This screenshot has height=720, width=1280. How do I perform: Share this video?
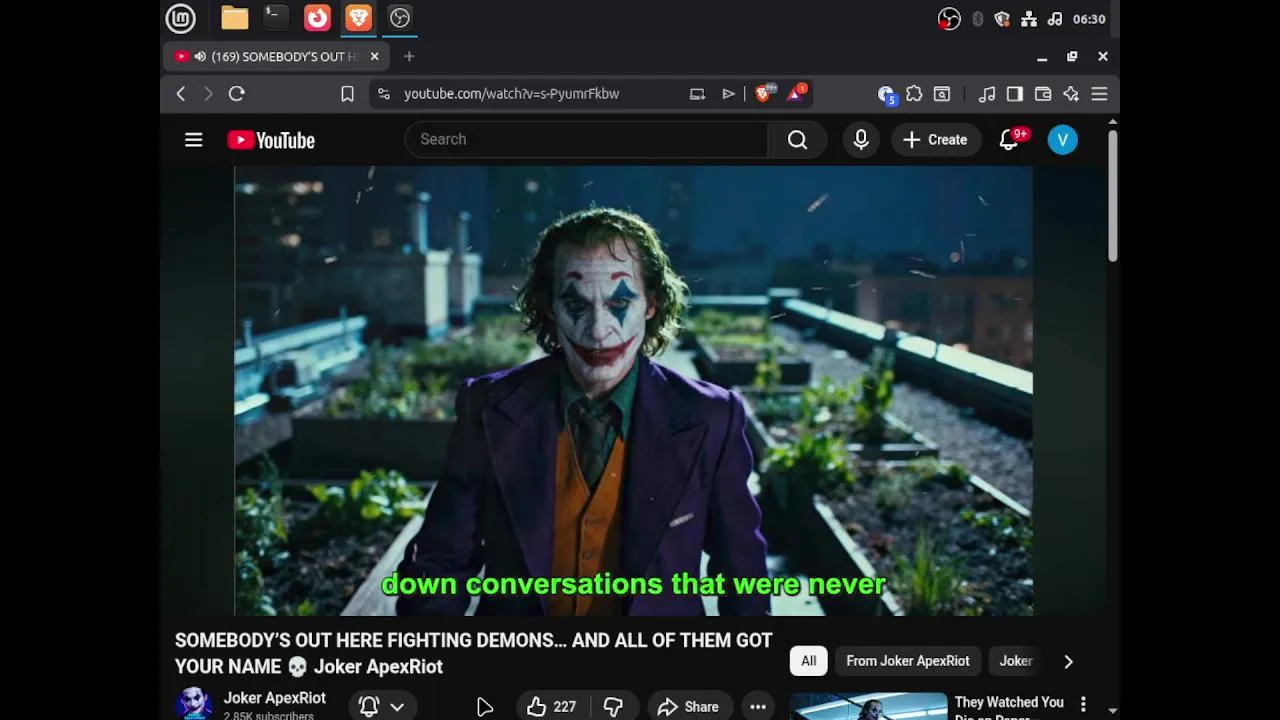(x=688, y=706)
